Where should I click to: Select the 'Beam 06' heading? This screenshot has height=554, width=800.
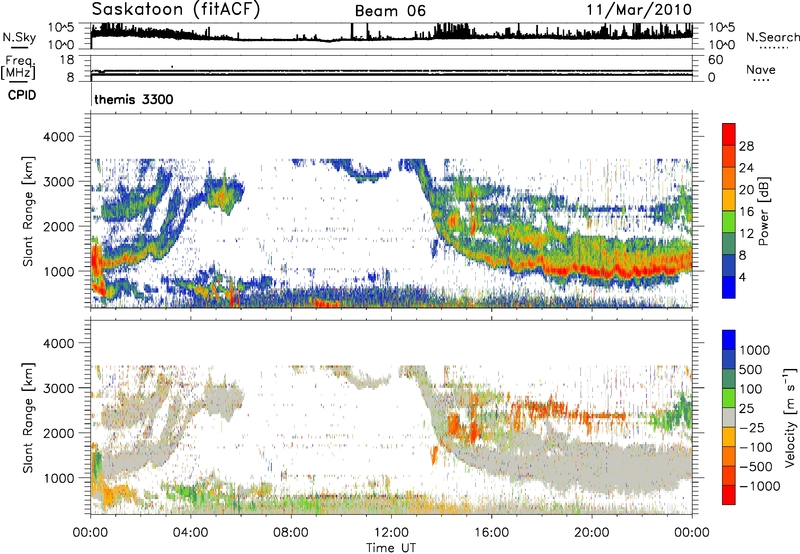click(x=390, y=11)
